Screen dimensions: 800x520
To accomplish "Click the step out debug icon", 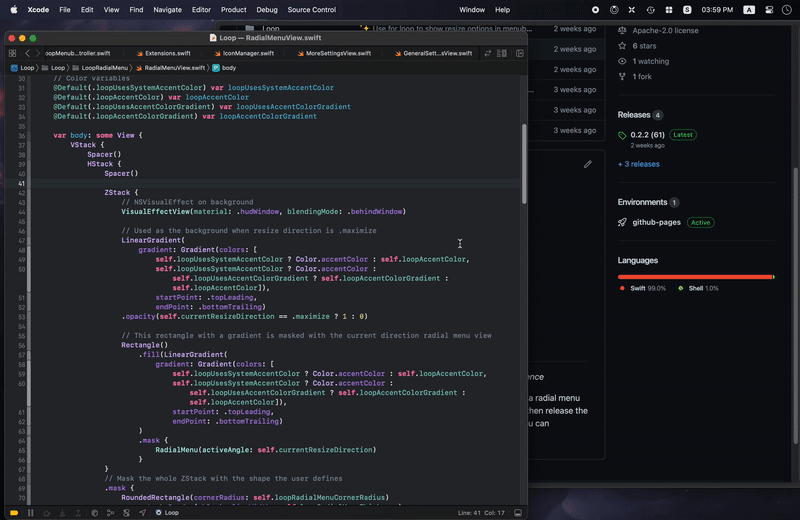I will pyautogui.click(x=78, y=512).
